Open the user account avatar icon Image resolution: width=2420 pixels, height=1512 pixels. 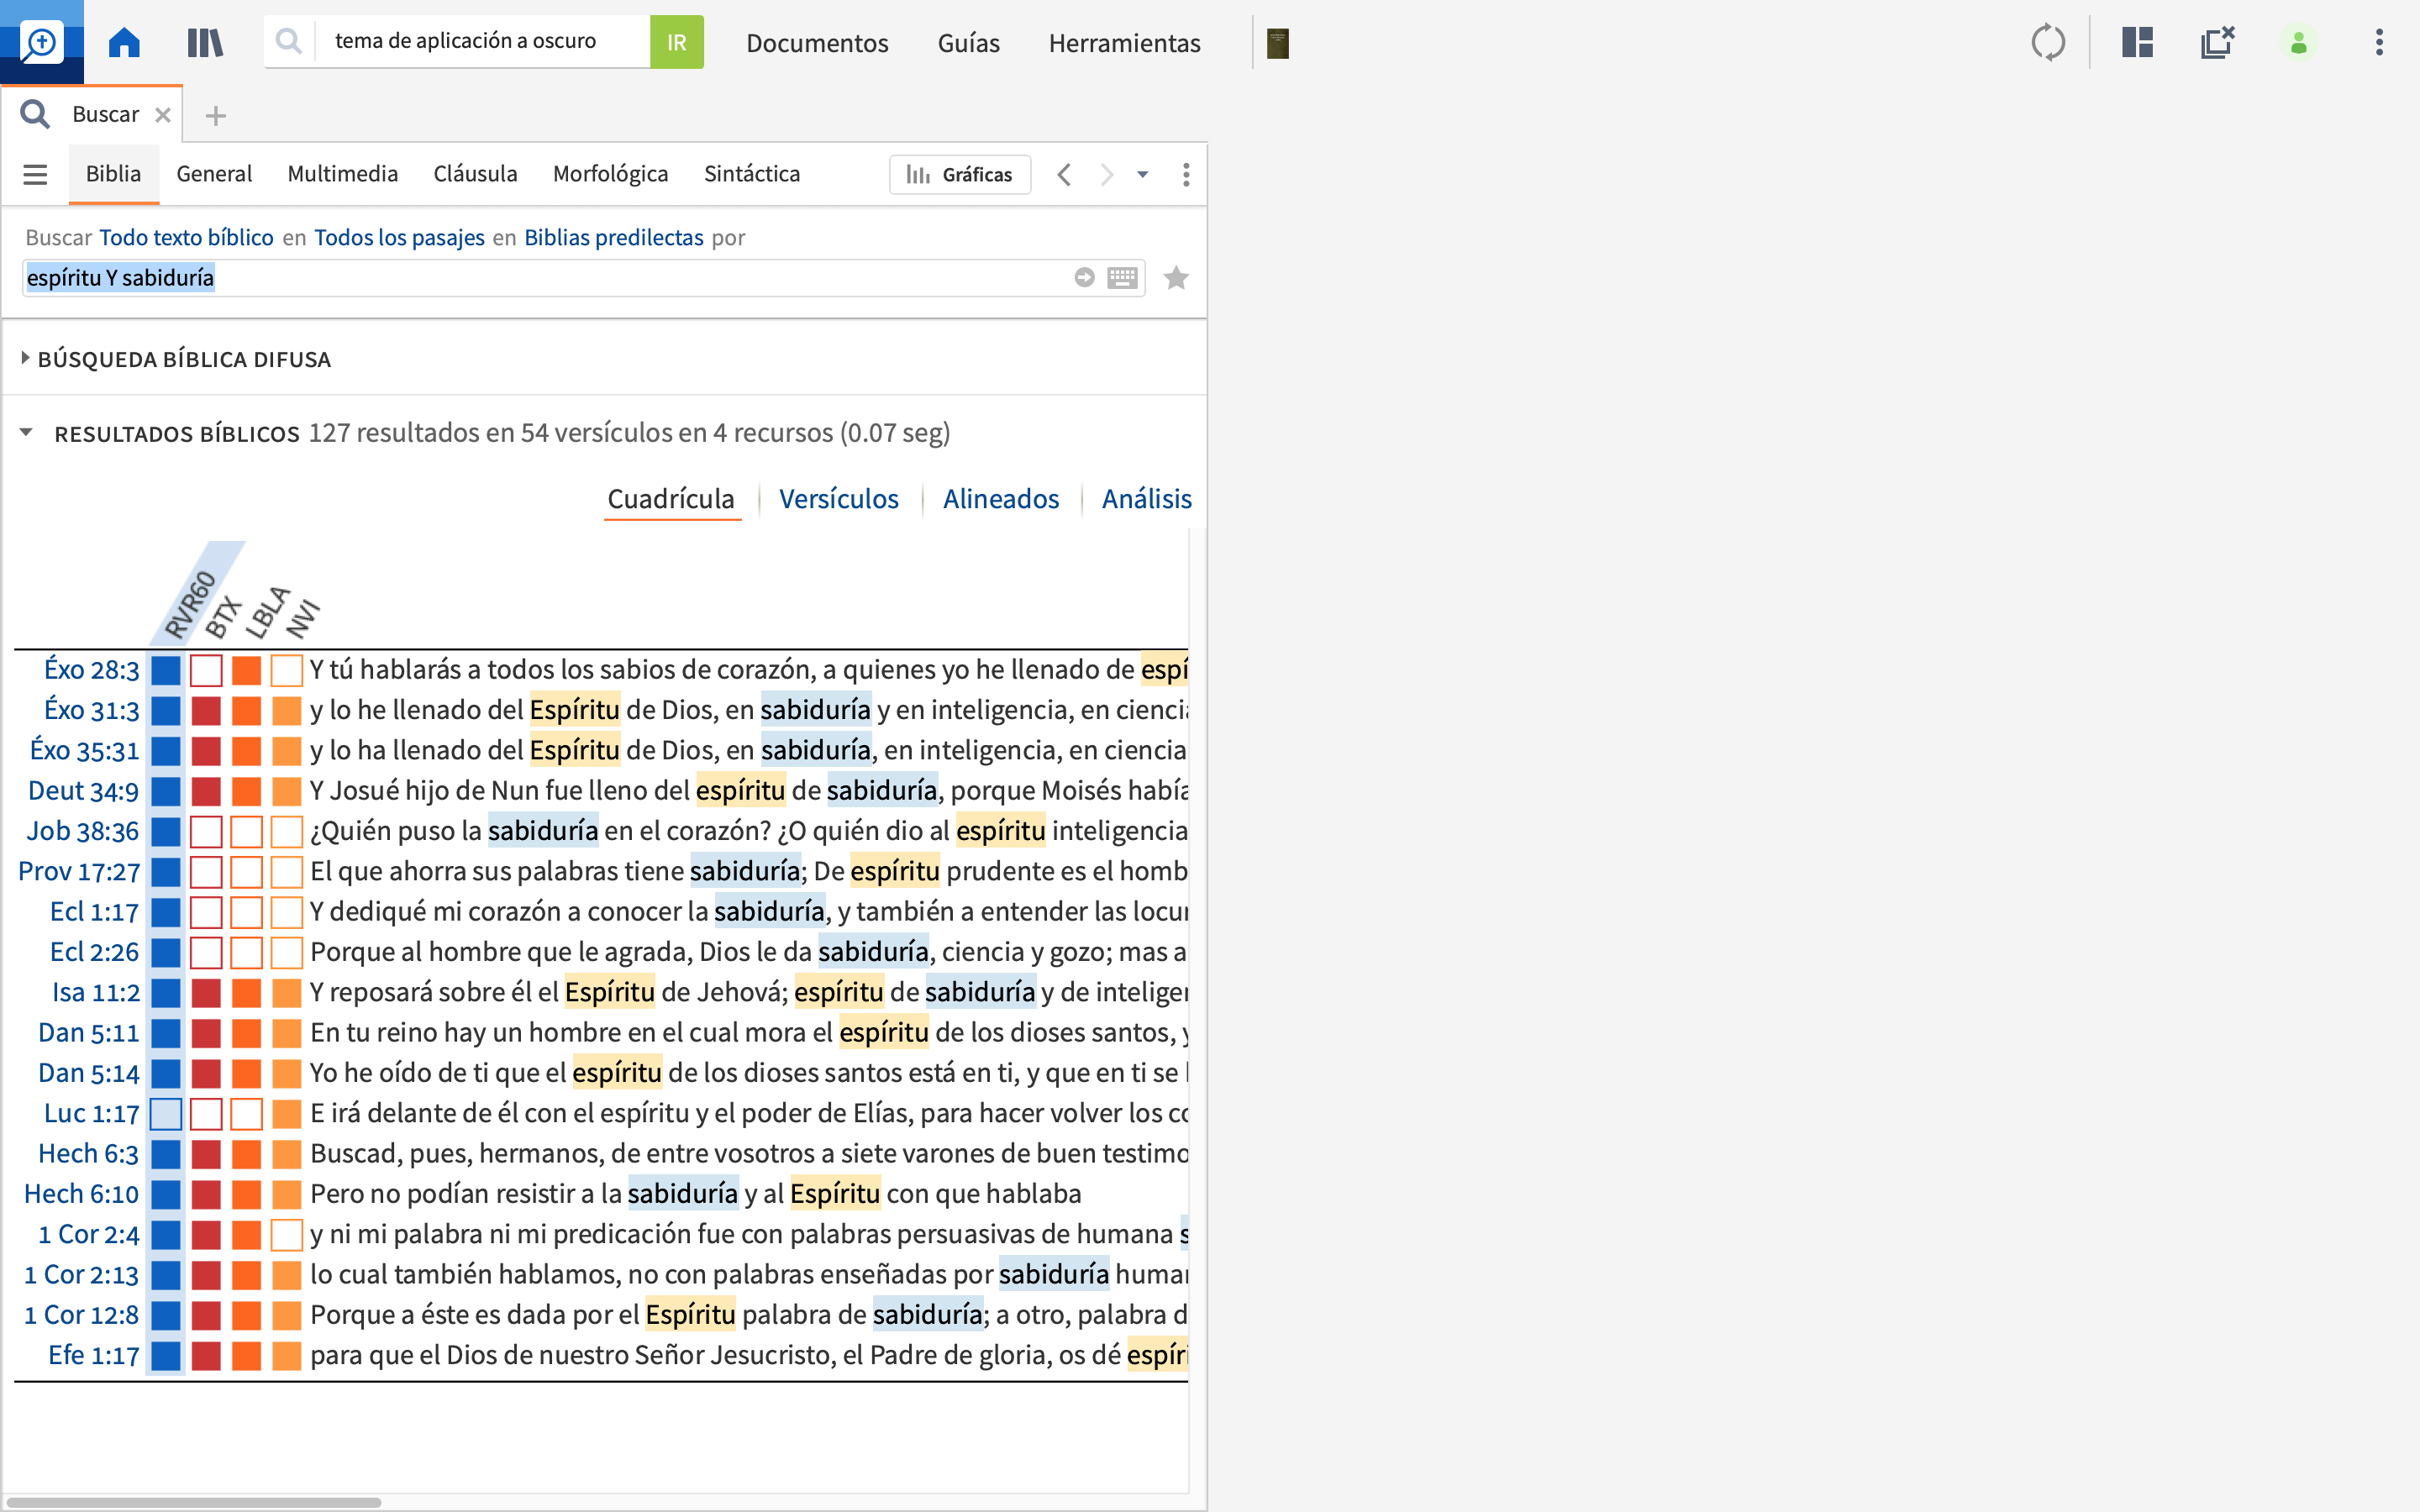(x=2298, y=42)
